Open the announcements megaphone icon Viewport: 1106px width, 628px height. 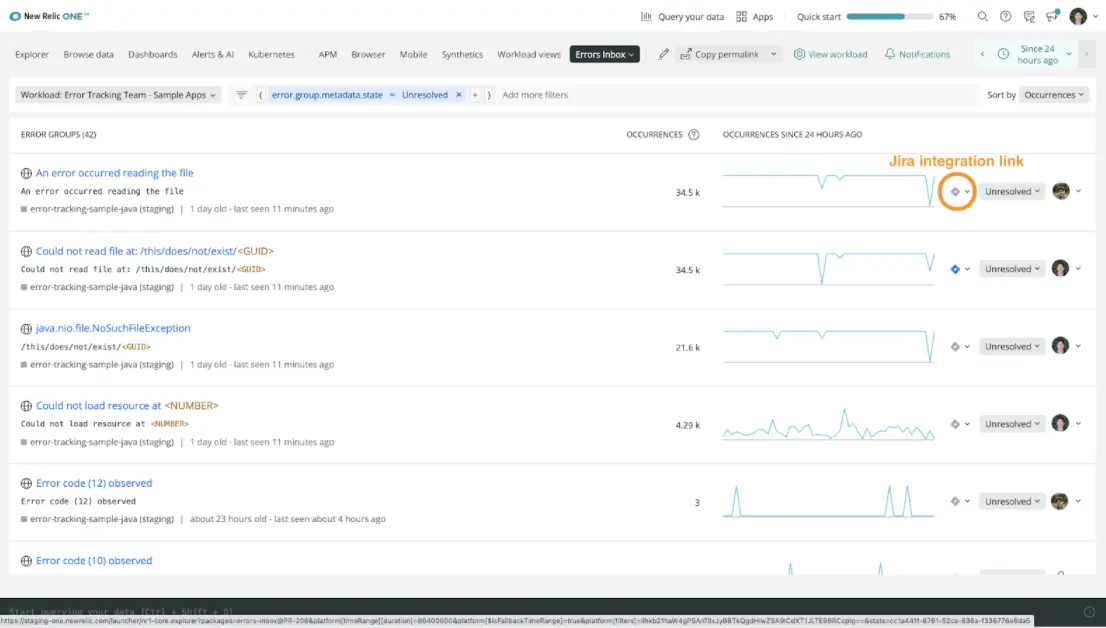pos(1052,17)
